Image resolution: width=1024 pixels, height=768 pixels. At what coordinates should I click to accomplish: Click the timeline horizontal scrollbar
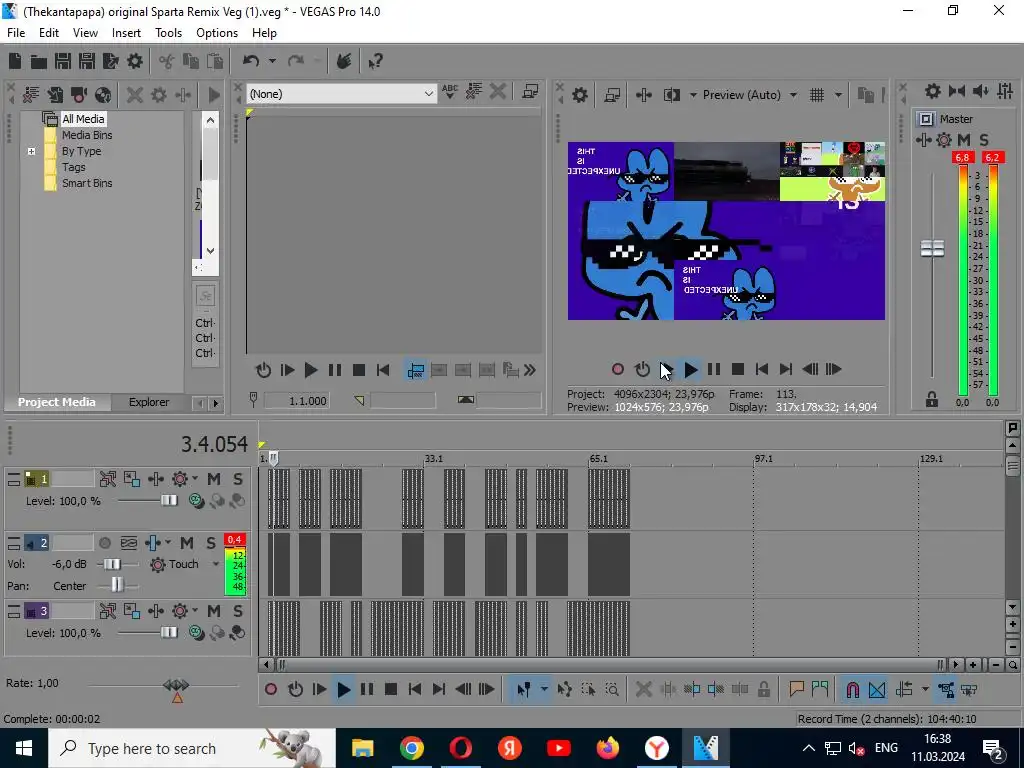pyautogui.click(x=609, y=665)
